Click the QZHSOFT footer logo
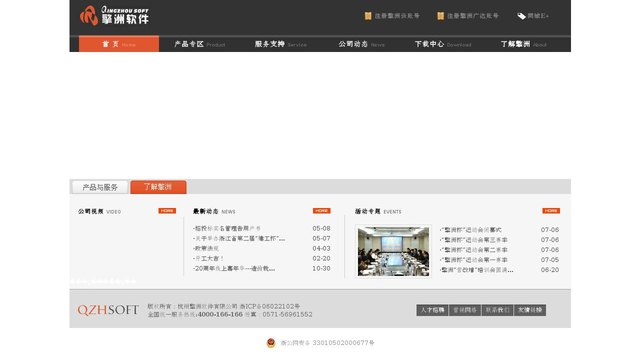This screenshot has width=640, height=360. point(108,310)
